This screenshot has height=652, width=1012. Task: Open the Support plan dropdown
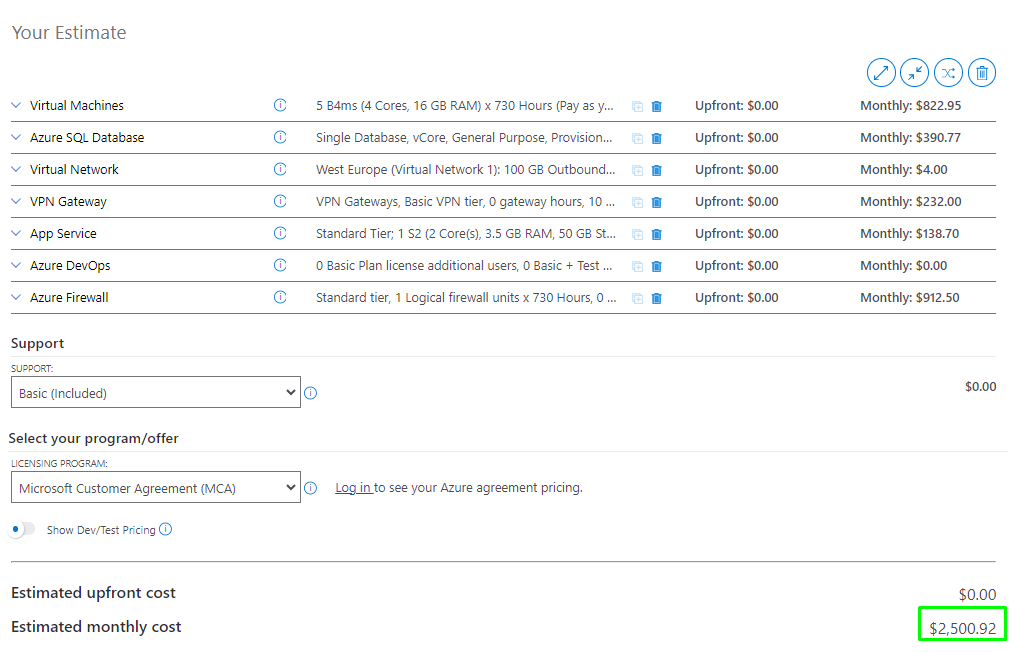(x=156, y=392)
